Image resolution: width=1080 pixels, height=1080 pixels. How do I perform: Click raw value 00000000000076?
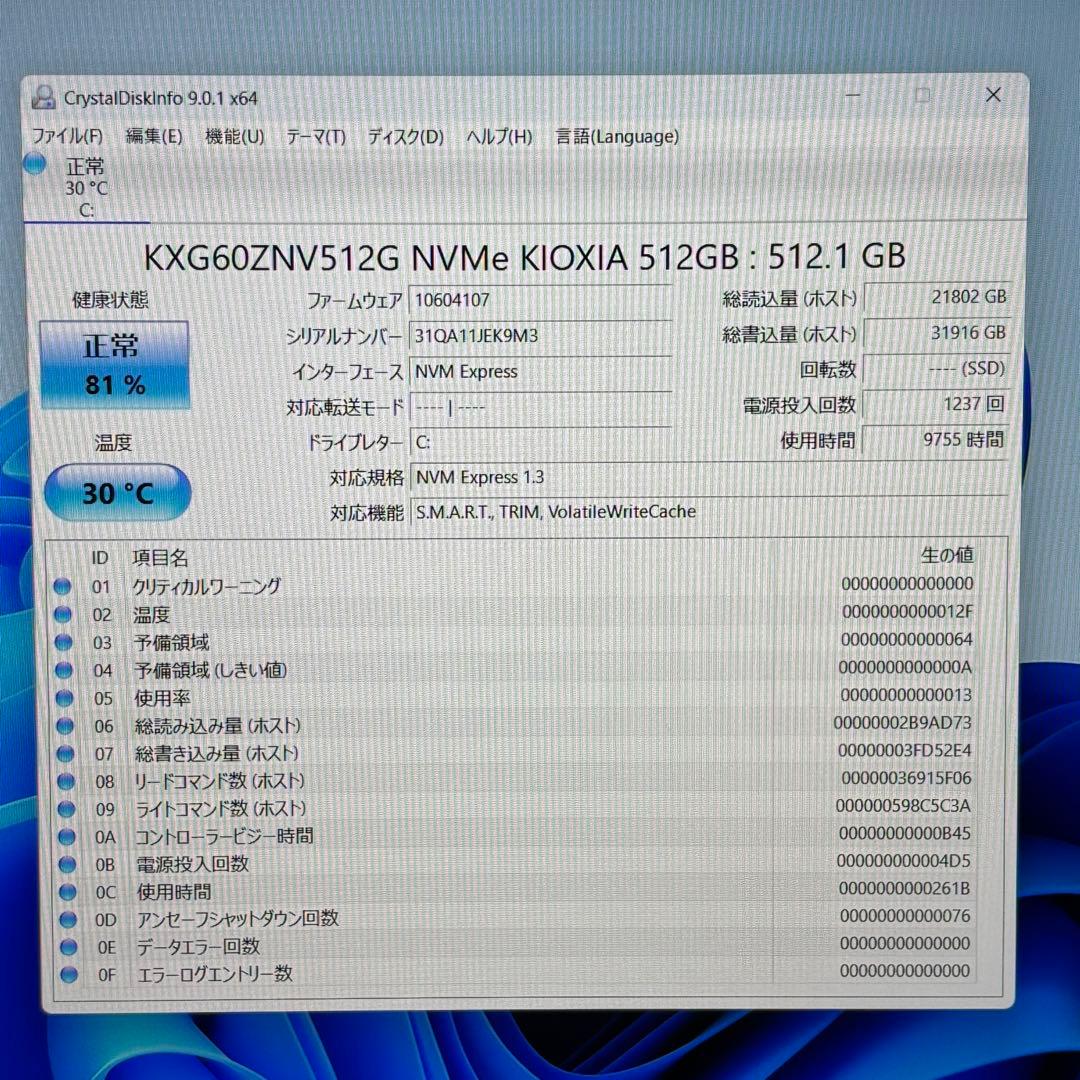tap(905, 916)
